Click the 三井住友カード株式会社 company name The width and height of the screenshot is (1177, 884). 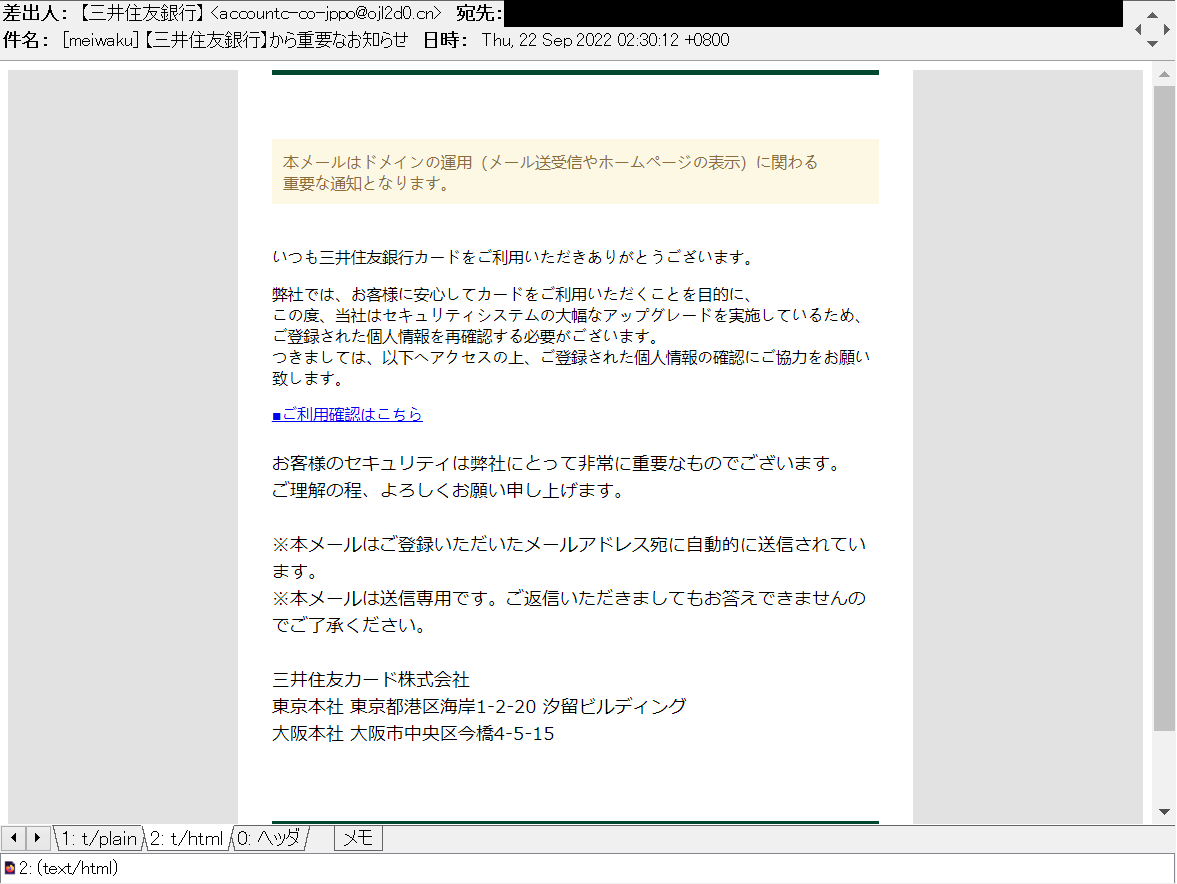coord(371,680)
